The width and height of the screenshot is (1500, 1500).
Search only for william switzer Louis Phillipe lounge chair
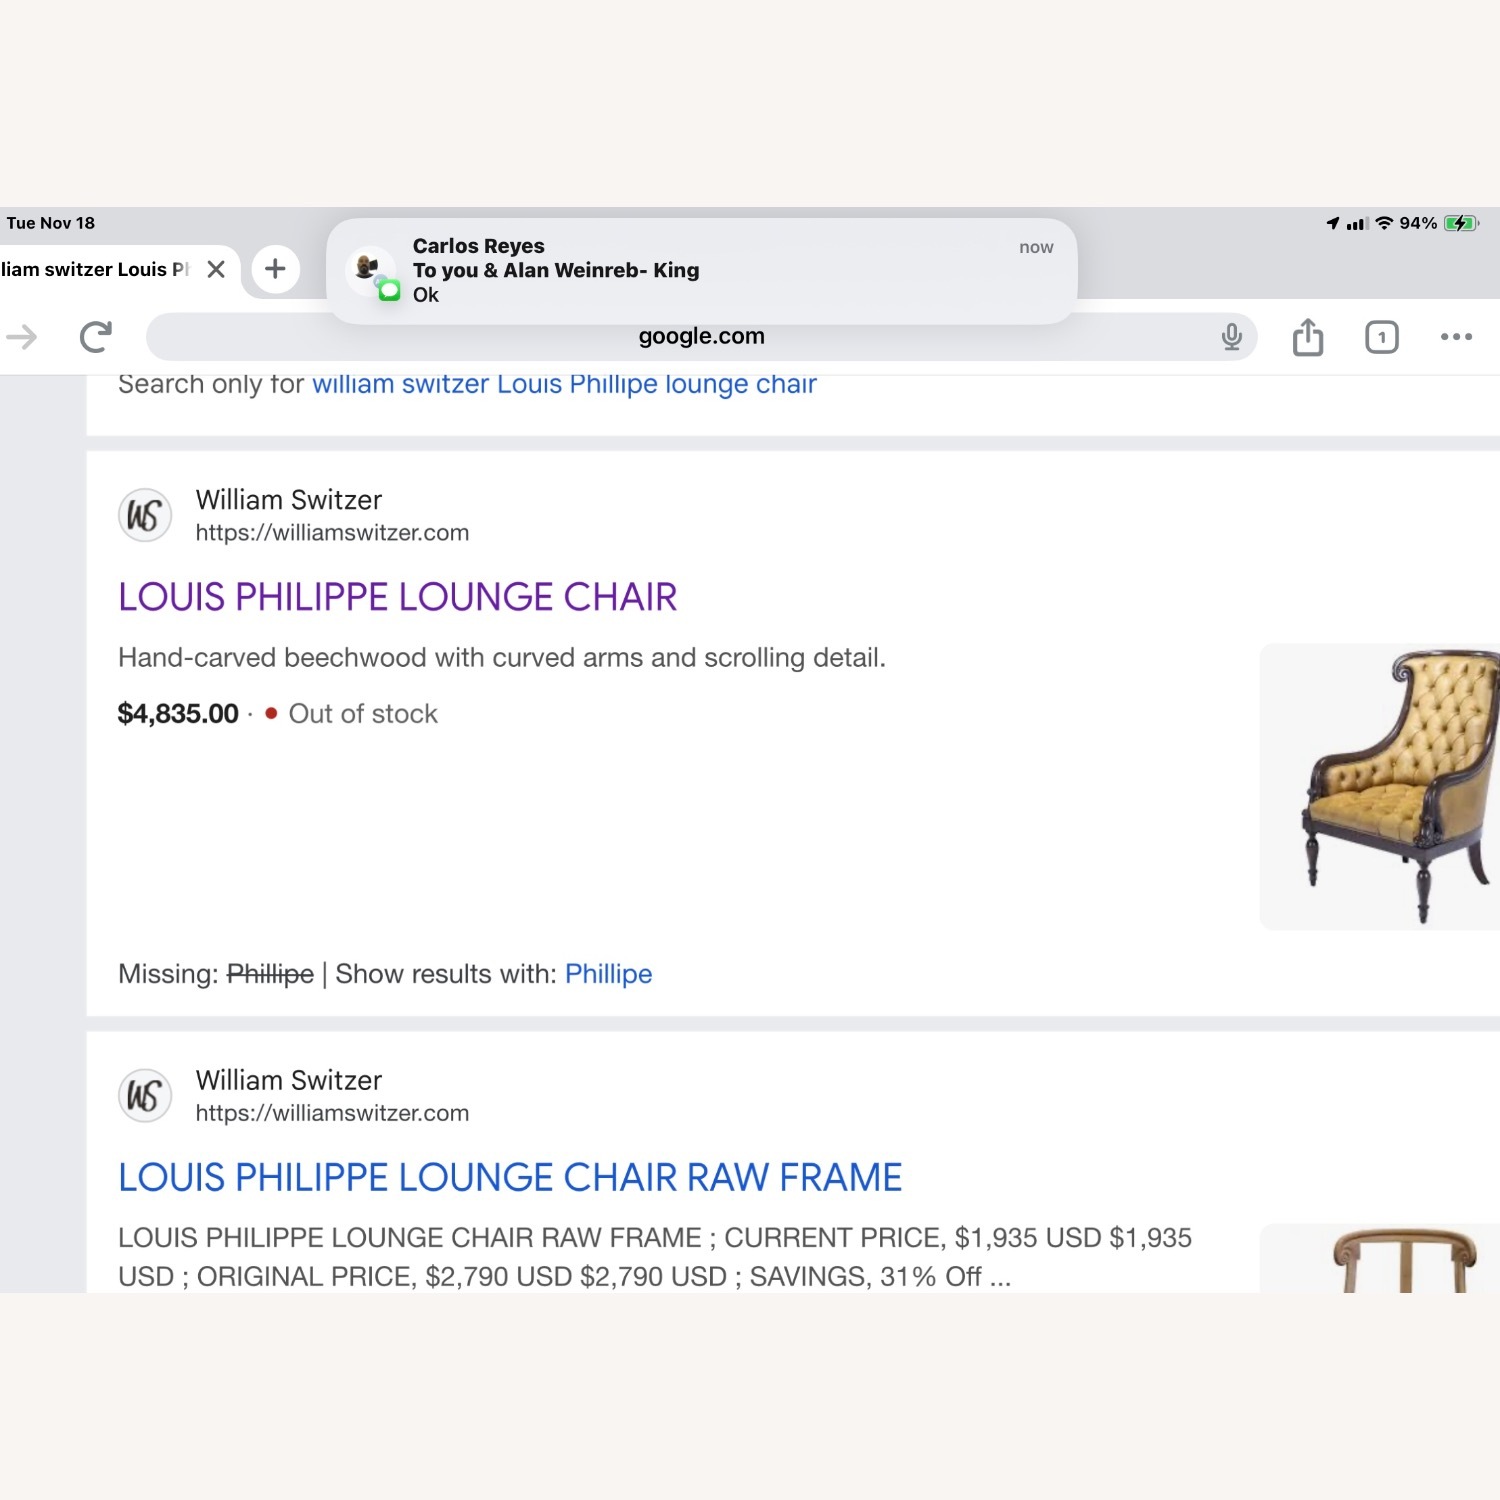coord(563,383)
